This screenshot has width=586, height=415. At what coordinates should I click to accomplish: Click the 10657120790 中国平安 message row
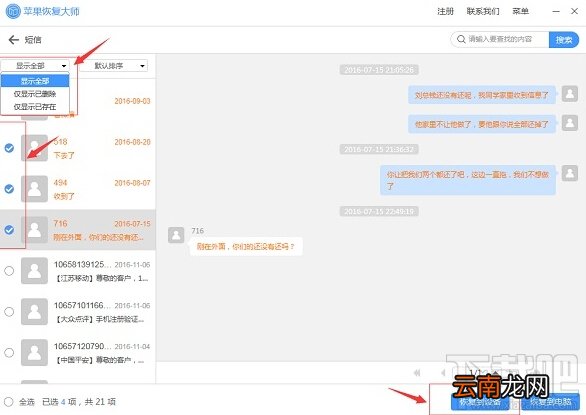point(78,353)
